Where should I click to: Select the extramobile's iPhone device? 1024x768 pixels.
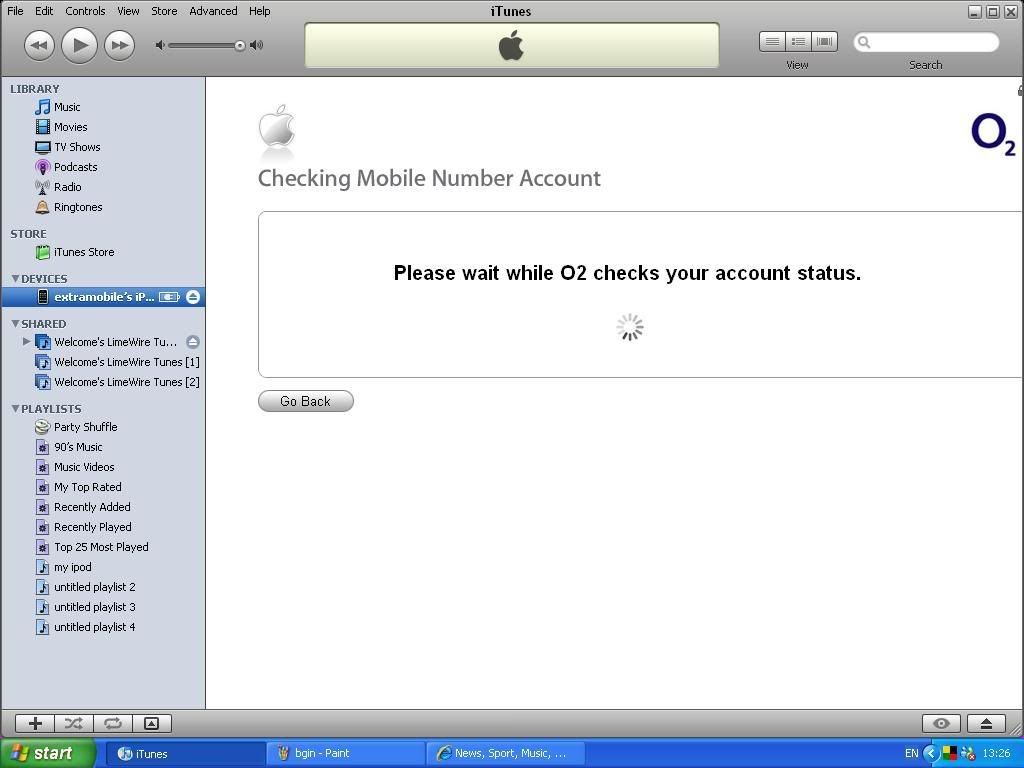tap(103, 297)
